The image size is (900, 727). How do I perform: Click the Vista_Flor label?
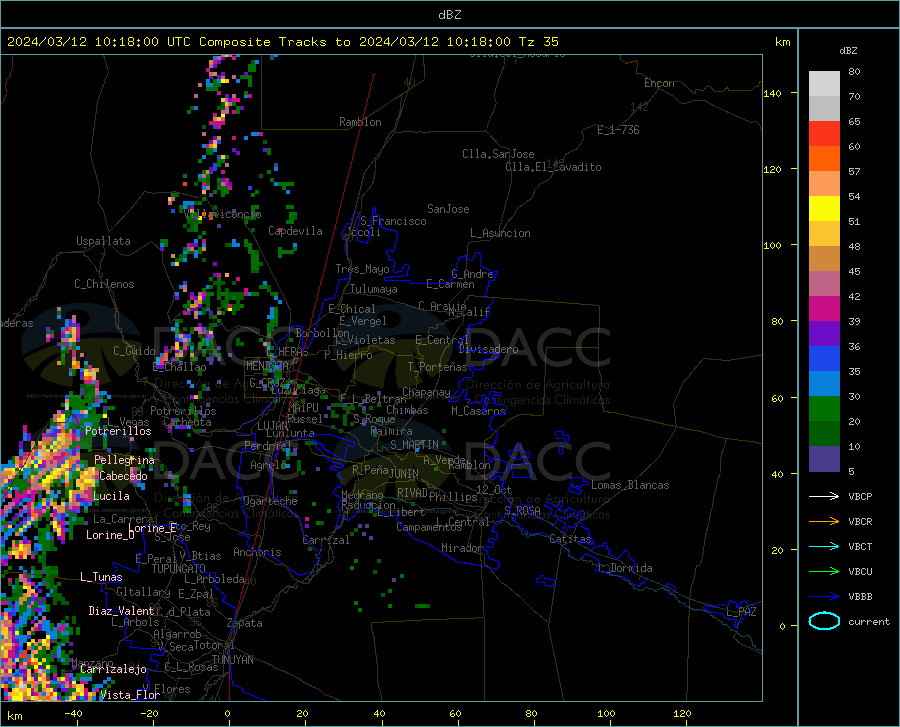click(130, 695)
